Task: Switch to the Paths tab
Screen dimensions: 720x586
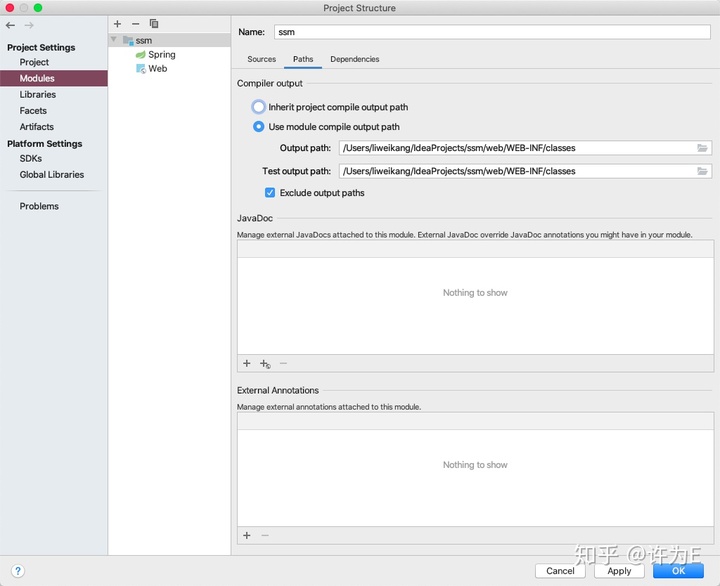Action: click(303, 59)
